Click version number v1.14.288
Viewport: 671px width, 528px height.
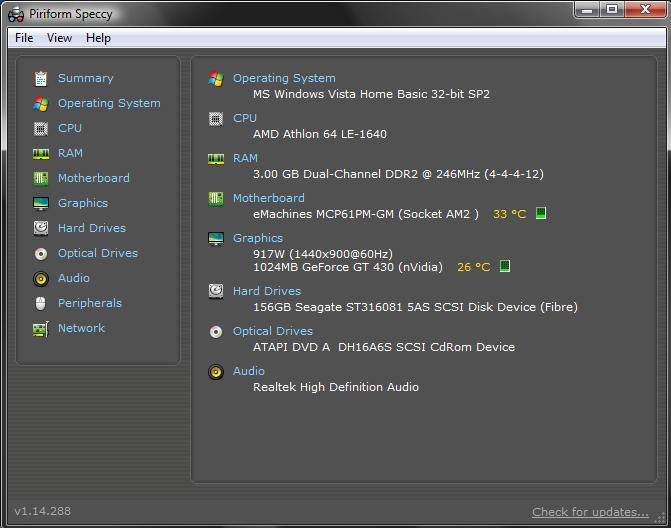coord(42,511)
